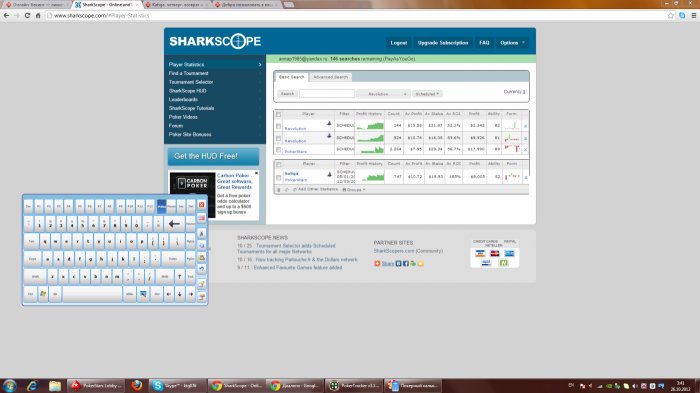Click the Skype icon in the taskbar
Image resolution: width=700 pixels, height=393 pixels.
pos(157,385)
